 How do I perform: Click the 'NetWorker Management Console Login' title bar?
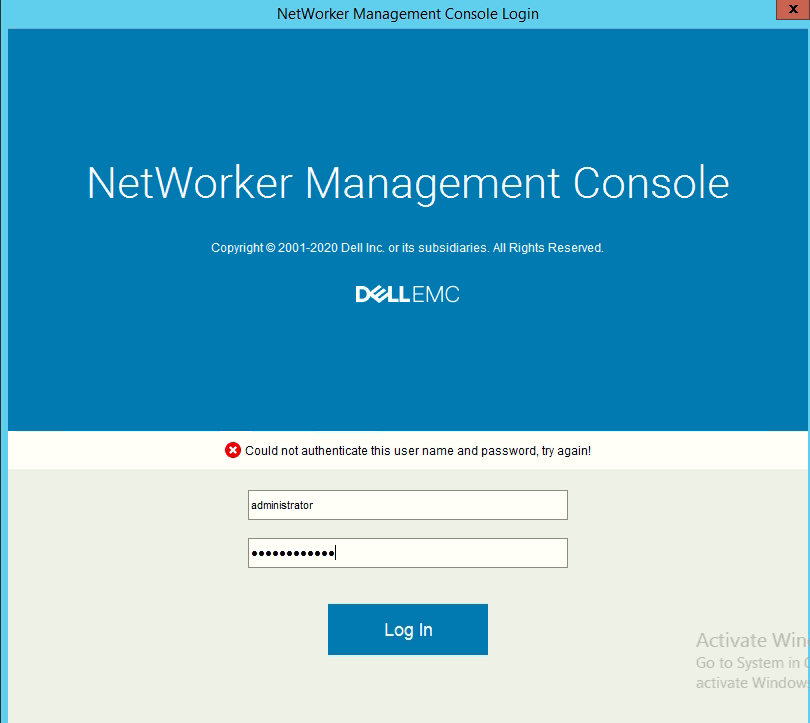[407, 13]
